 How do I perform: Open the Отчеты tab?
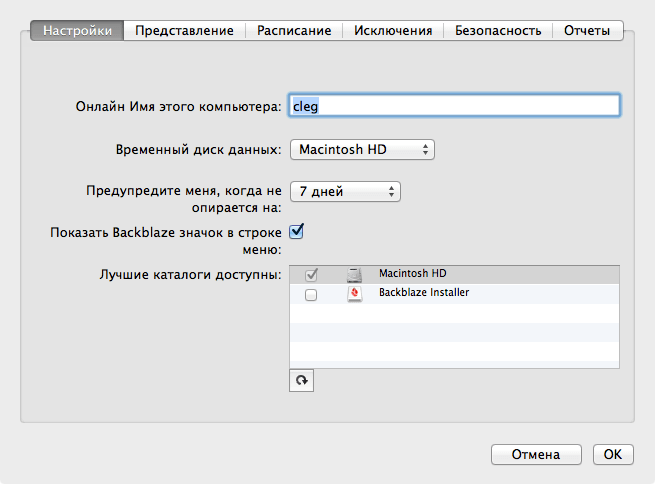coord(587,30)
